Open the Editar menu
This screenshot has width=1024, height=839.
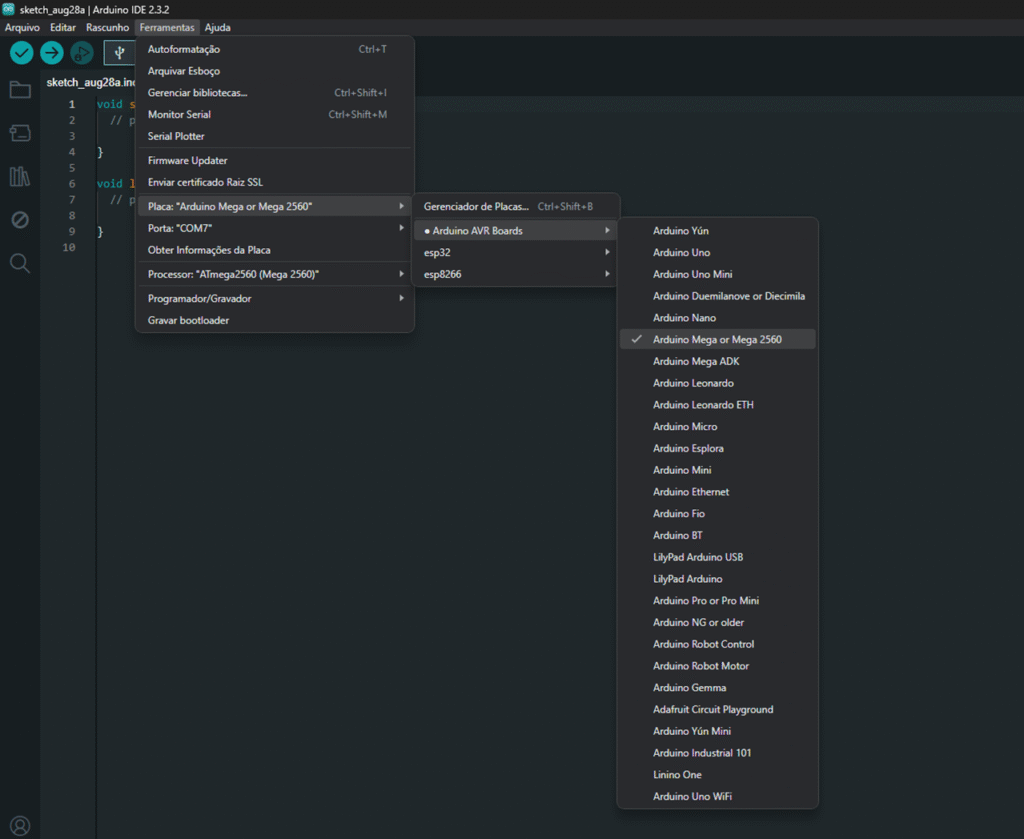(63, 27)
